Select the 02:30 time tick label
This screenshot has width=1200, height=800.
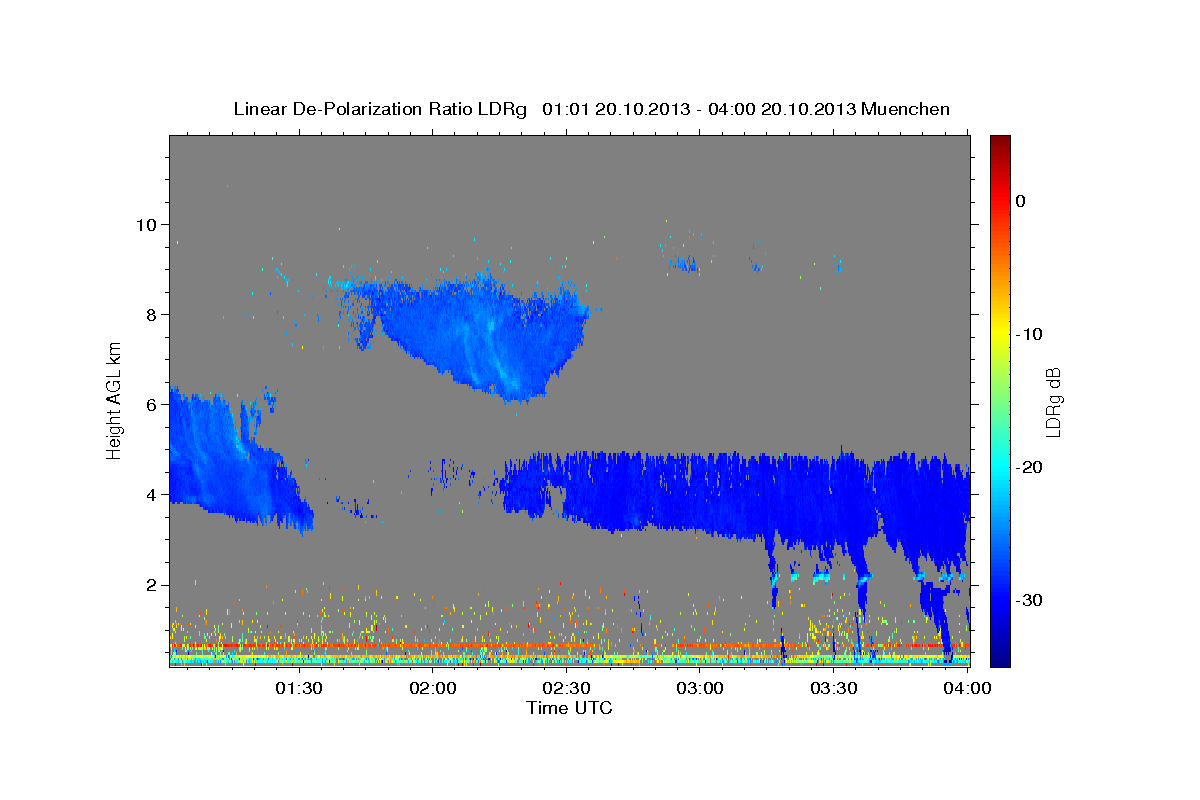tap(566, 688)
